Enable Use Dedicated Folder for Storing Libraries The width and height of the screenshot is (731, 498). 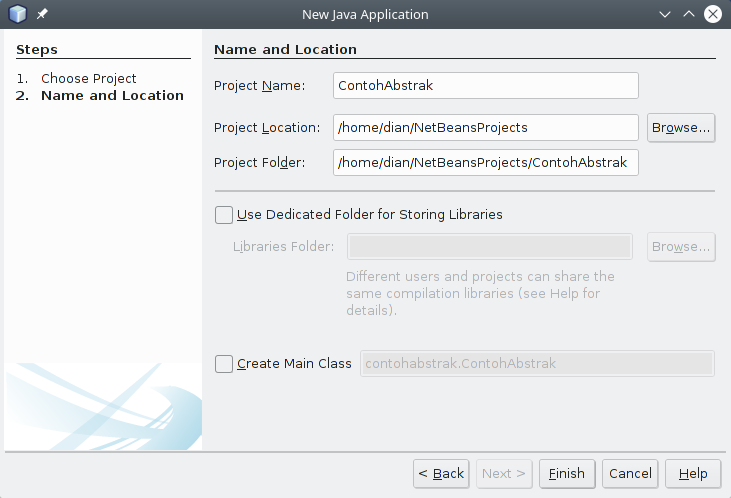pyautogui.click(x=224, y=215)
